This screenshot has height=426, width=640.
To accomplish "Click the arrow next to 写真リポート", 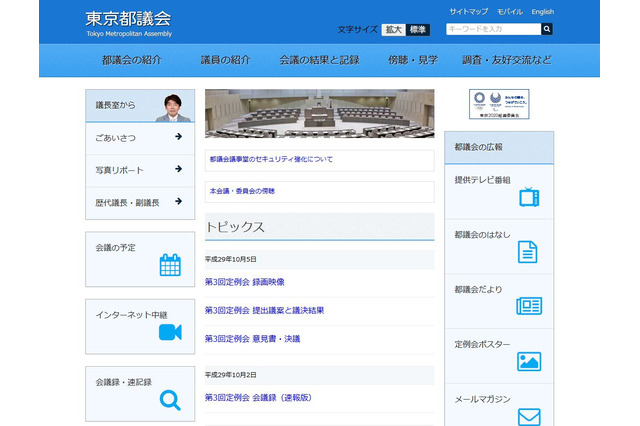I will click(178, 169).
